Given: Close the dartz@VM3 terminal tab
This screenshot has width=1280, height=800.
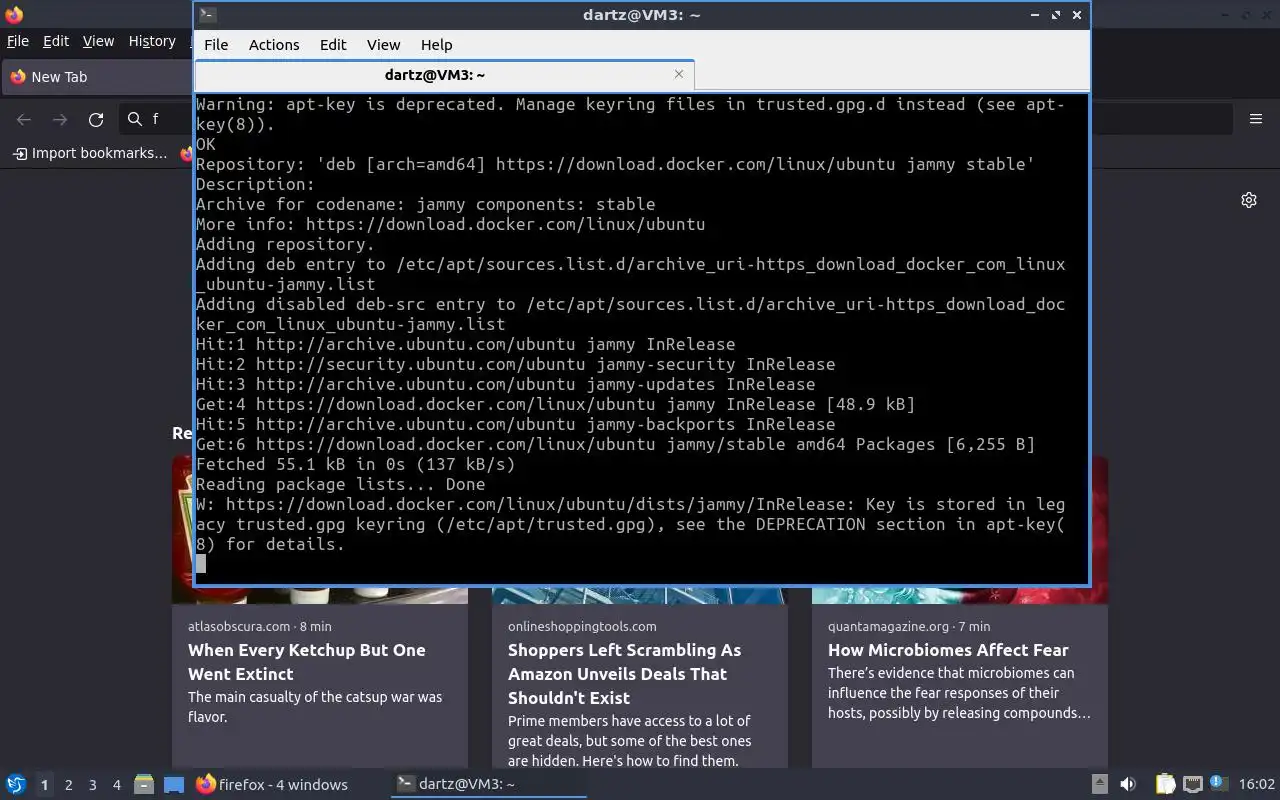Looking at the screenshot, I should 679,74.
